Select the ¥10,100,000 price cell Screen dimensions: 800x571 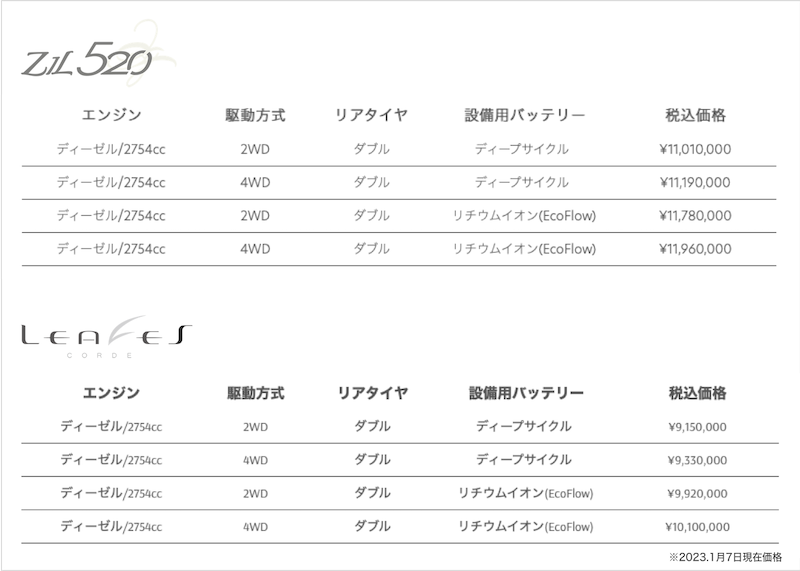coord(696,526)
